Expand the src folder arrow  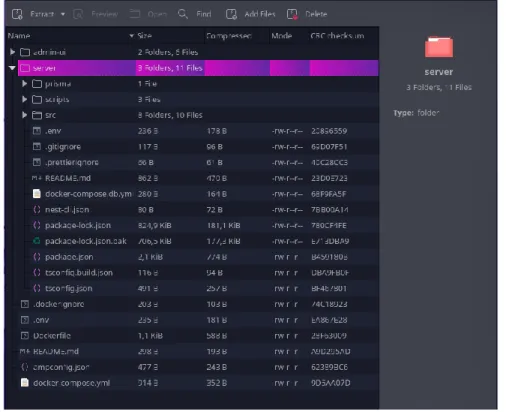(x=24, y=115)
